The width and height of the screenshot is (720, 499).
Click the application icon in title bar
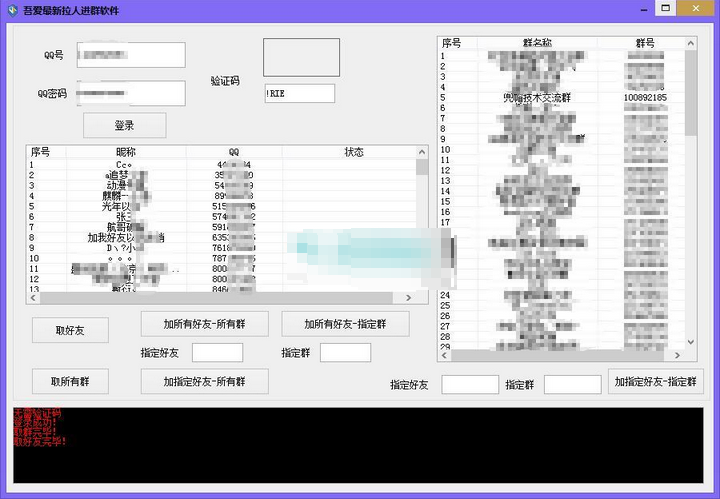point(12,10)
